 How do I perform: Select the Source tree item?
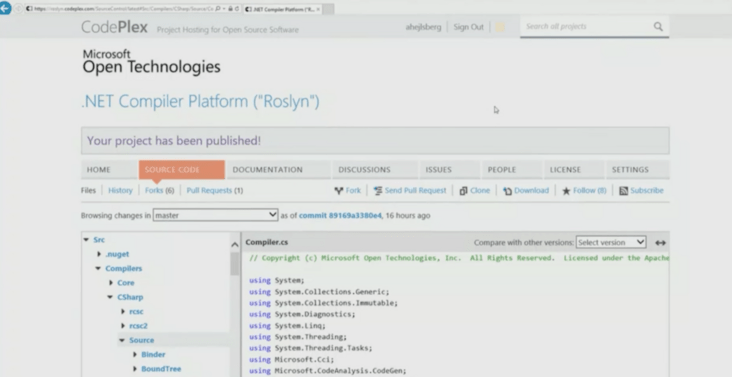(141, 340)
